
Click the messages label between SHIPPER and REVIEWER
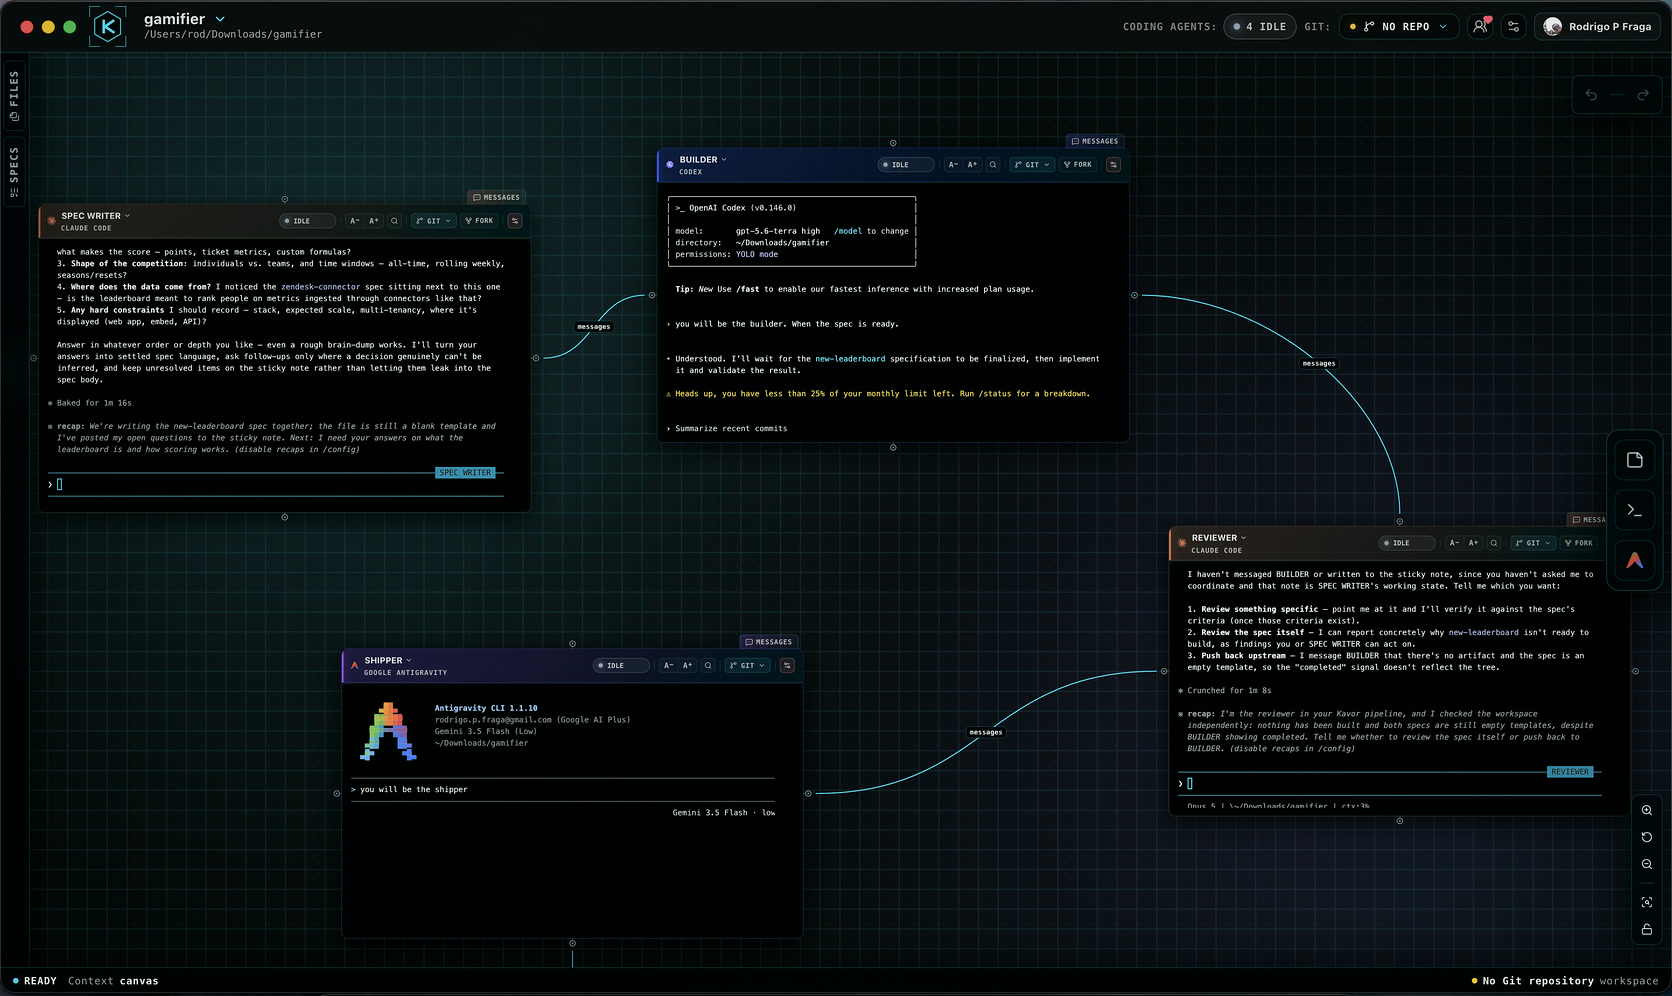point(986,733)
